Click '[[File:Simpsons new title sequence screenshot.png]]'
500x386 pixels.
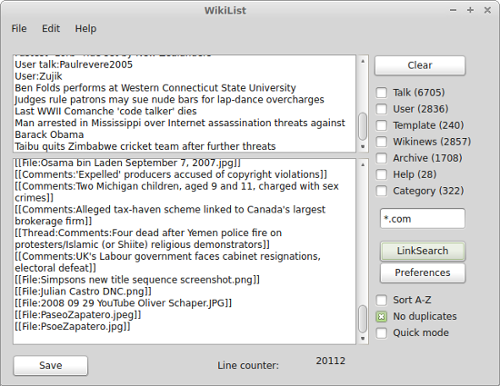137,280
